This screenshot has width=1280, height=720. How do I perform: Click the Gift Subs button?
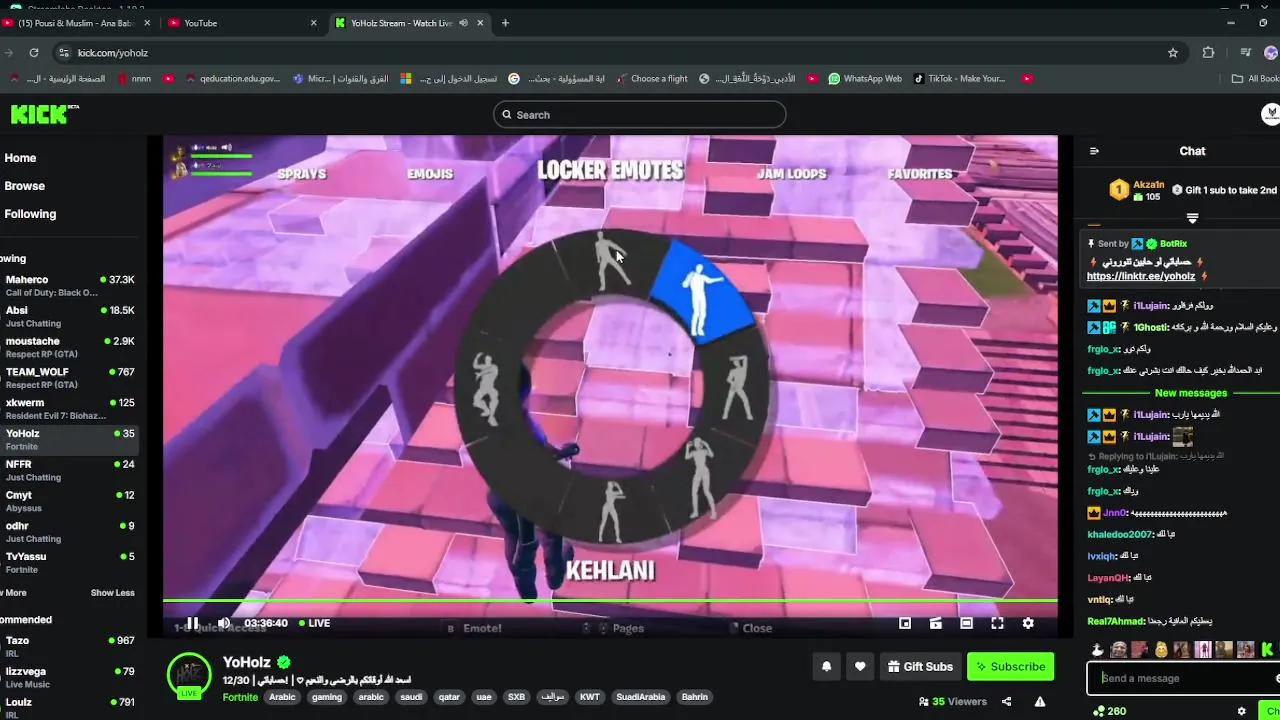coord(920,667)
